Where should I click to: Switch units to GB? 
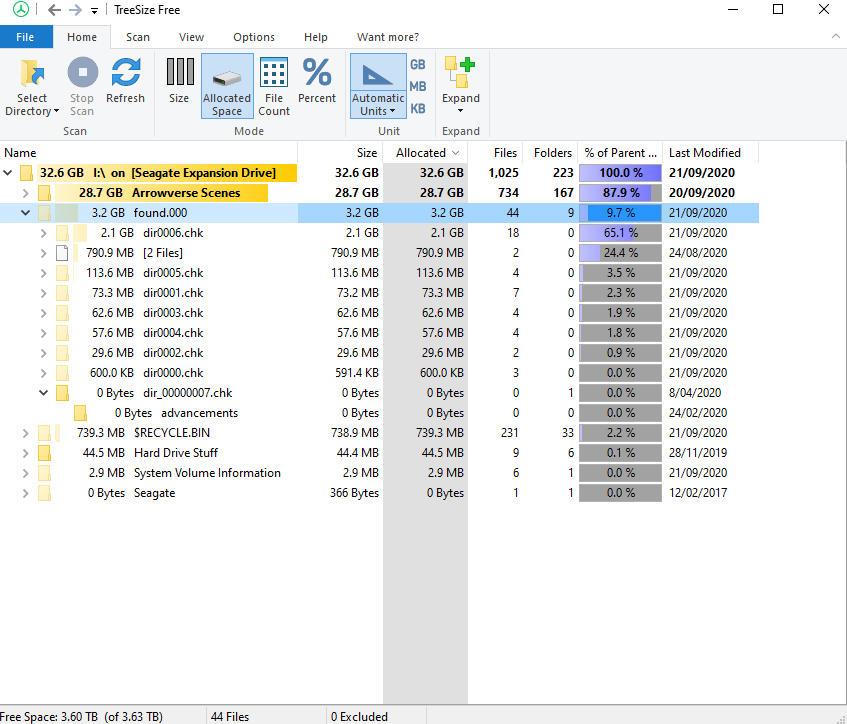pyautogui.click(x=417, y=64)
